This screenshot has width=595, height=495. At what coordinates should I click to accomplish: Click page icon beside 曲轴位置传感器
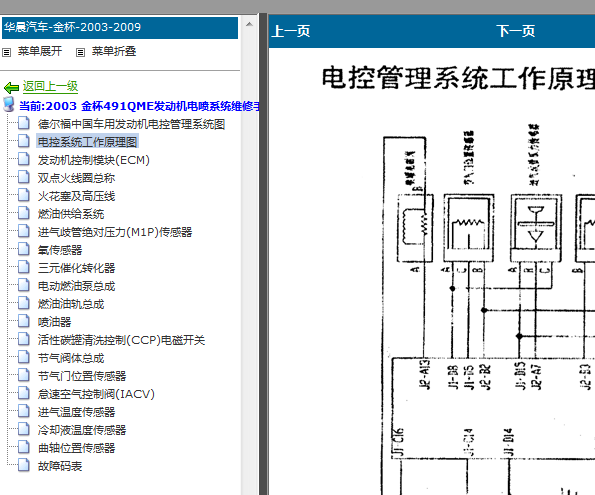click(24, 447)
